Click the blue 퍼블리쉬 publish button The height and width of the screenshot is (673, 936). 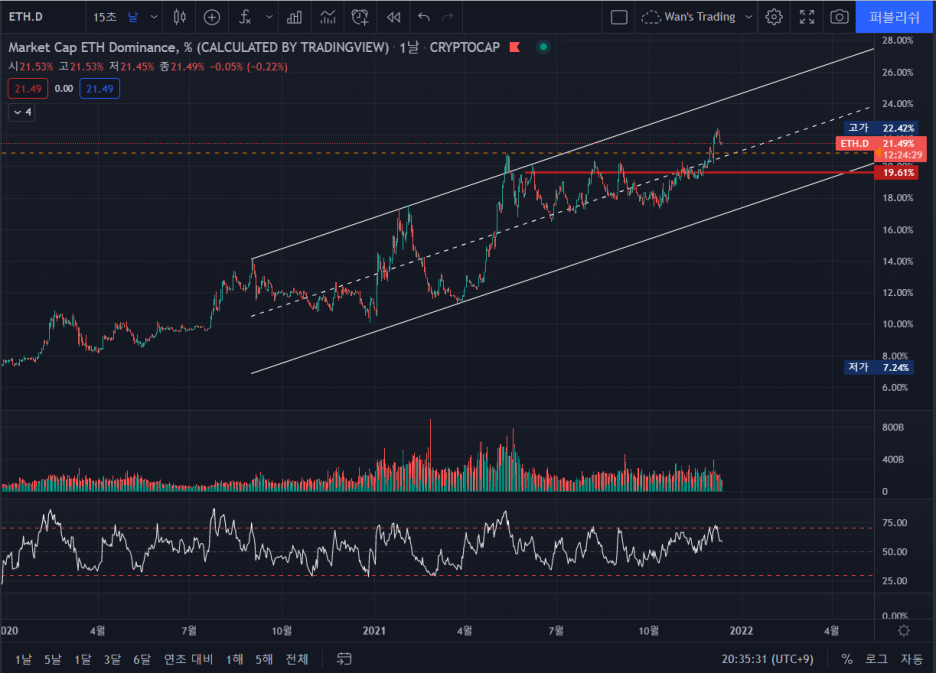point(895,17)
